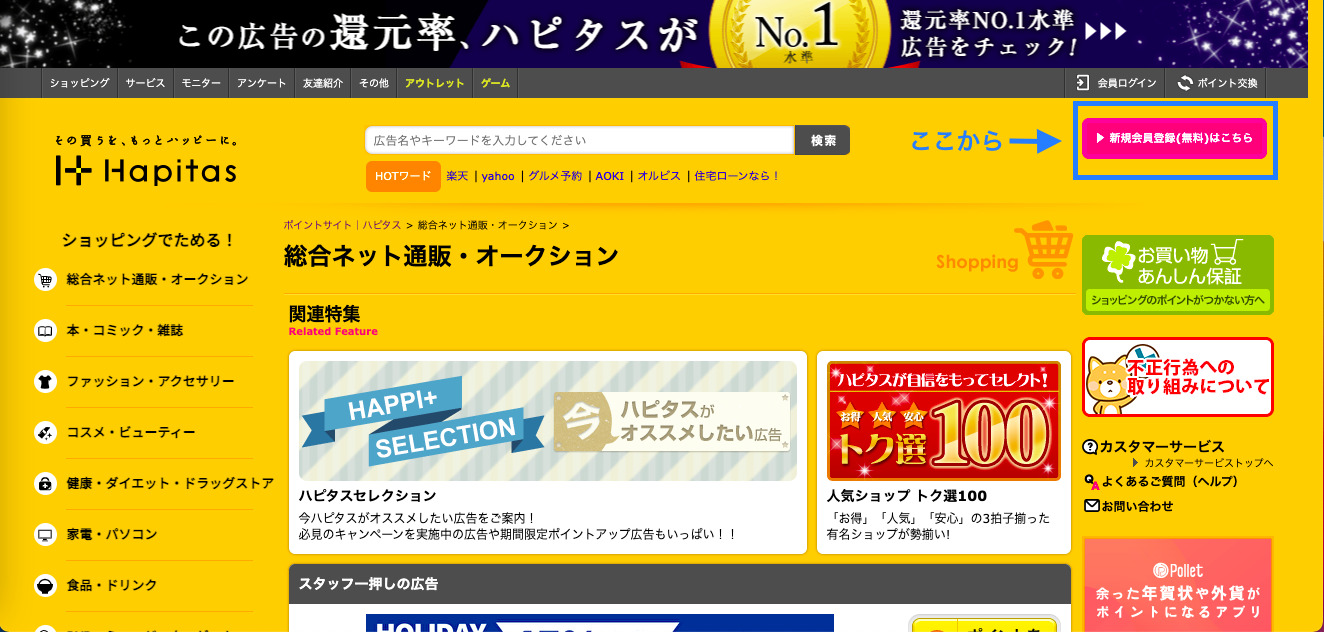This screenshot has width=1324, height=632.
Task: Click the 人気ショップ トク選100 title text
Action: coord(907,496)
